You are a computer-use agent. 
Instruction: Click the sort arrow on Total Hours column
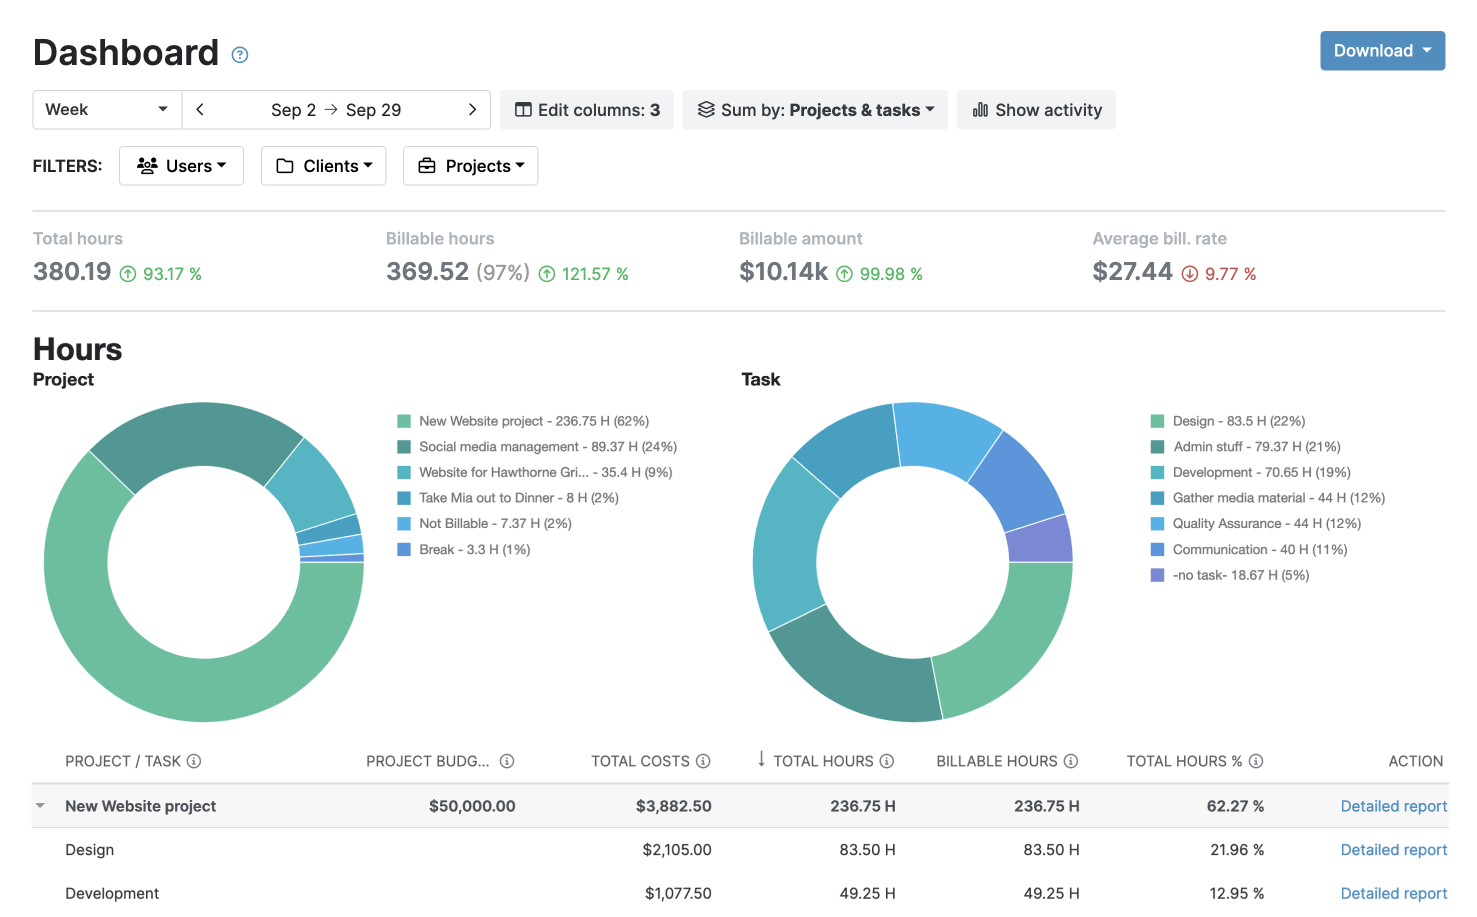click(x=763, y=761)
